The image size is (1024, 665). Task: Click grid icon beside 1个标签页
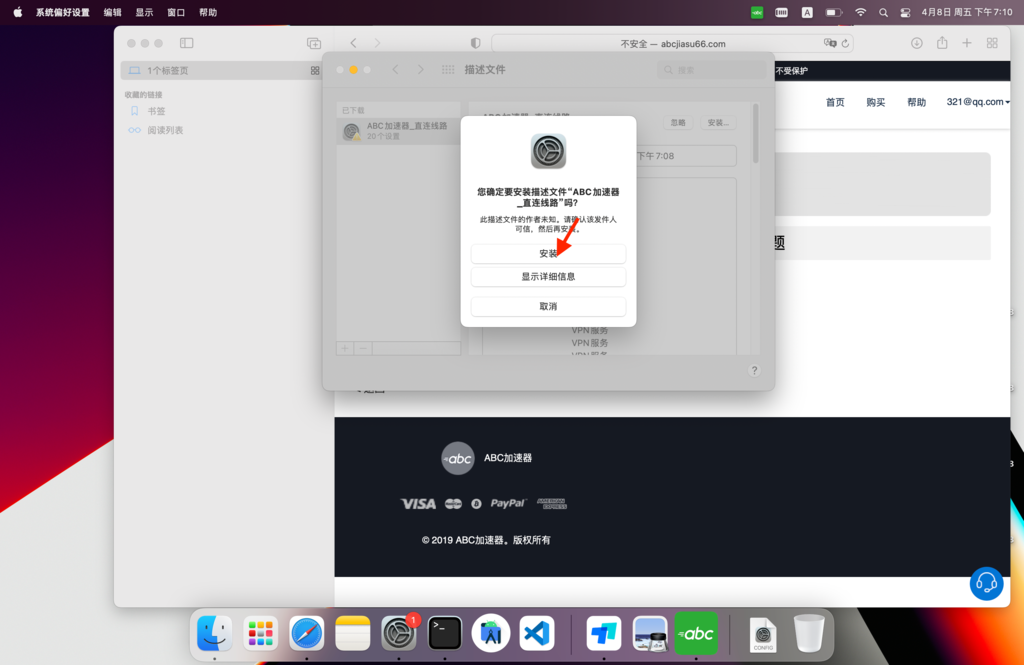pyautogui.click(x=315, y=71)
